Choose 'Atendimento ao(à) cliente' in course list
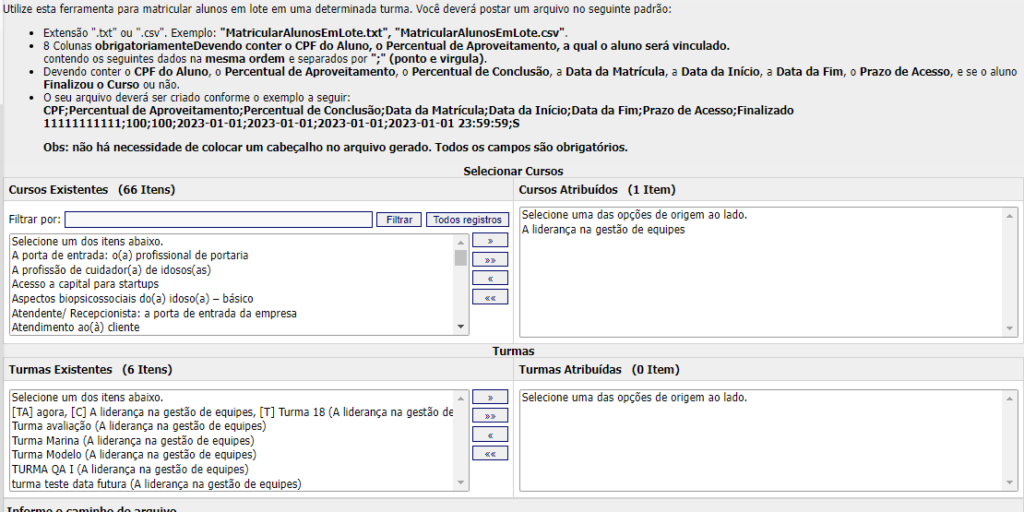 [75, 327]
